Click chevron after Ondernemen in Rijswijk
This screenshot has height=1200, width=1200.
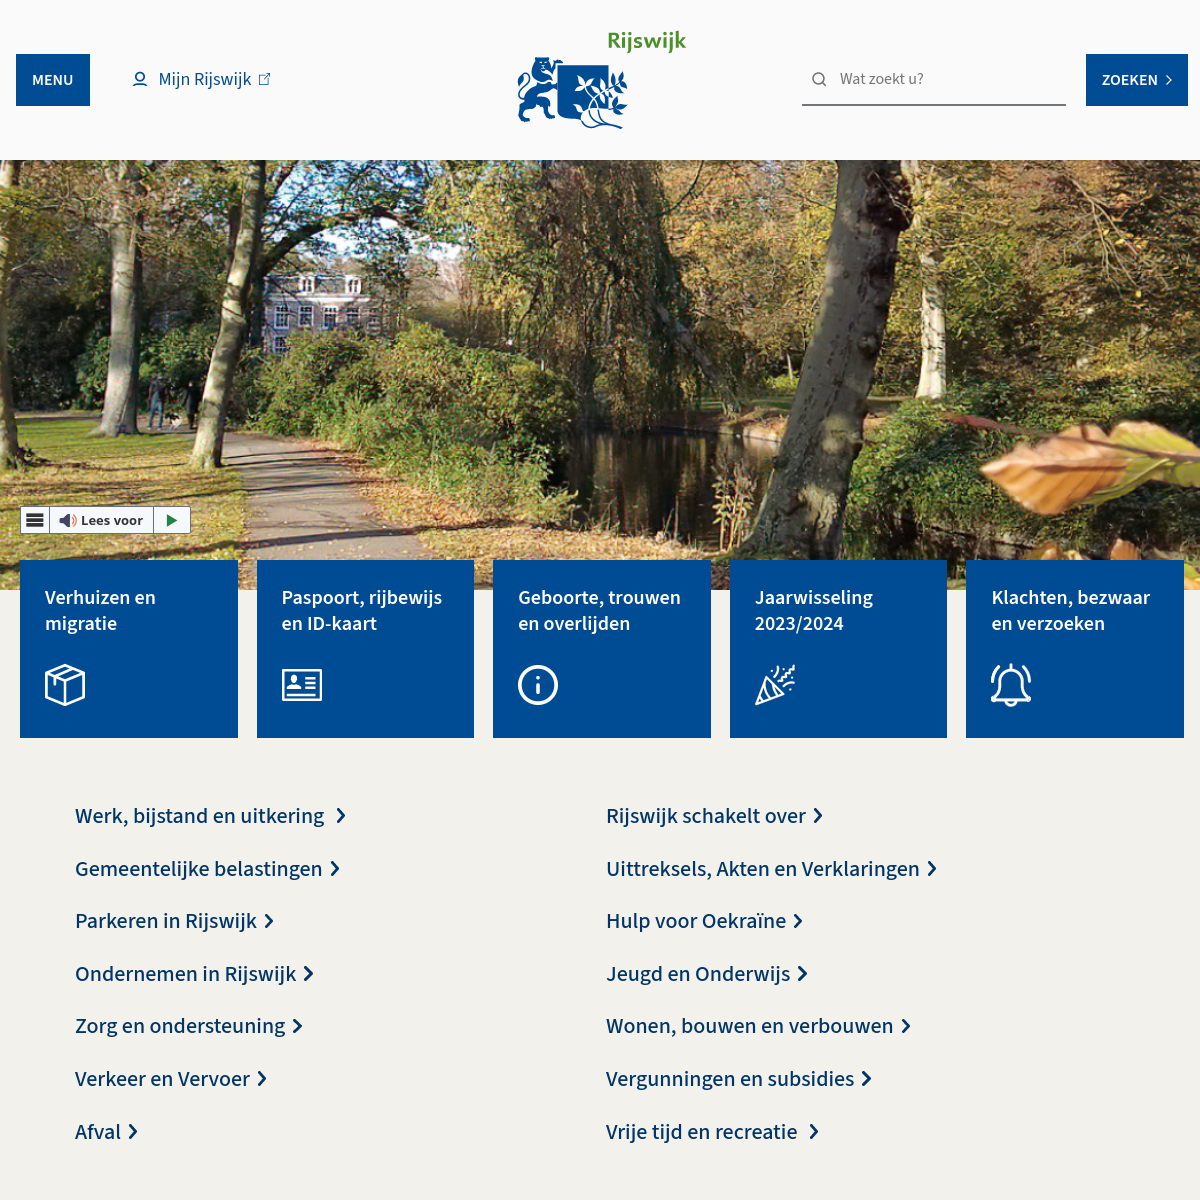(x=309, y=974)
